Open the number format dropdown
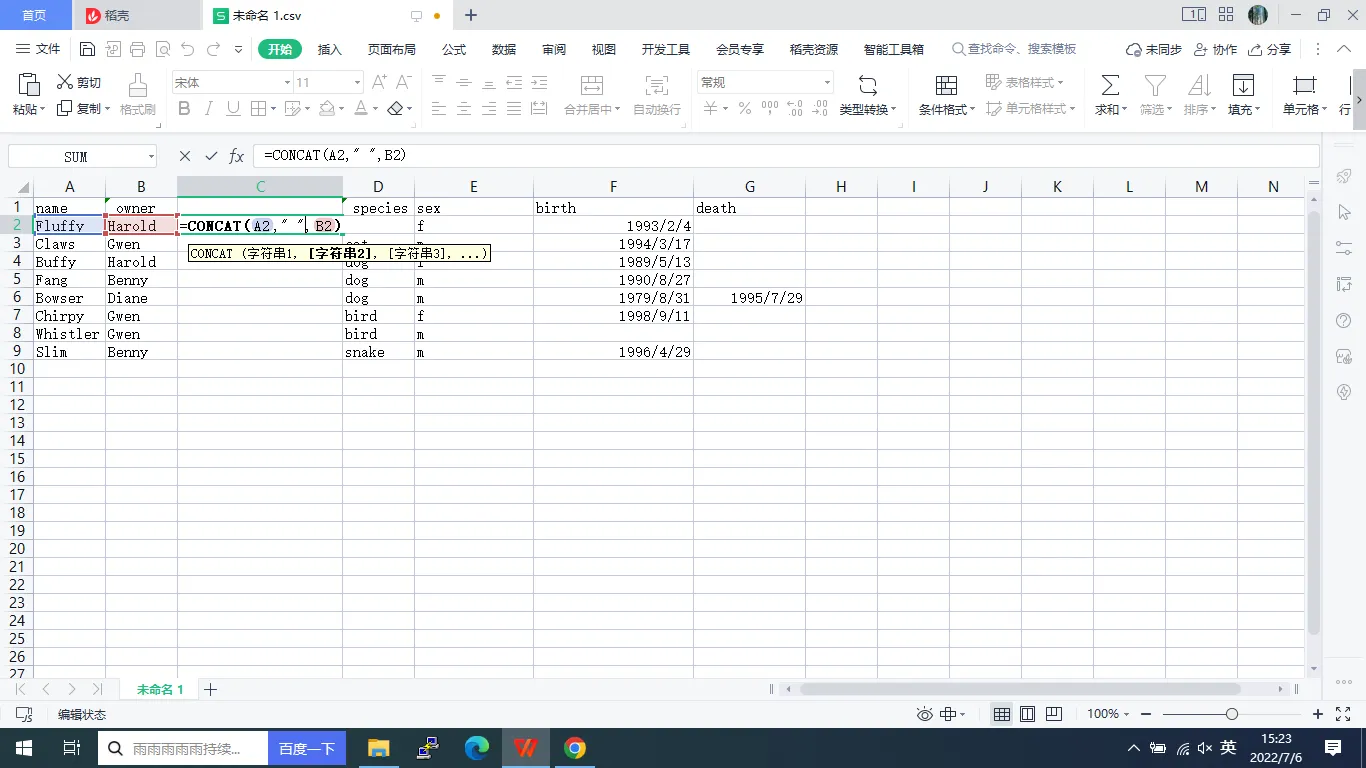This screenshot has width=1366, height=768. point(827,82)
